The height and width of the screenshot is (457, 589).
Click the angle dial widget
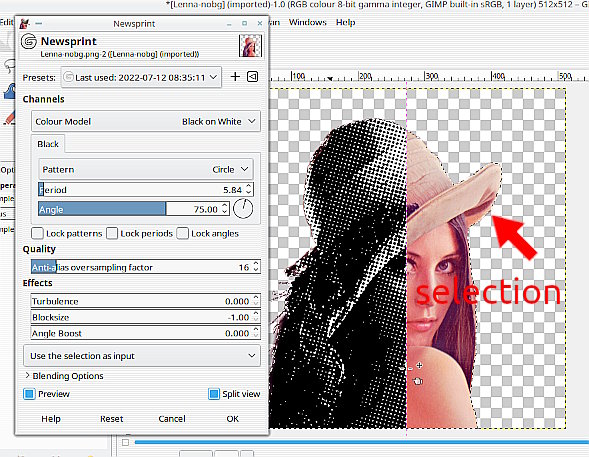pos(243,209)
